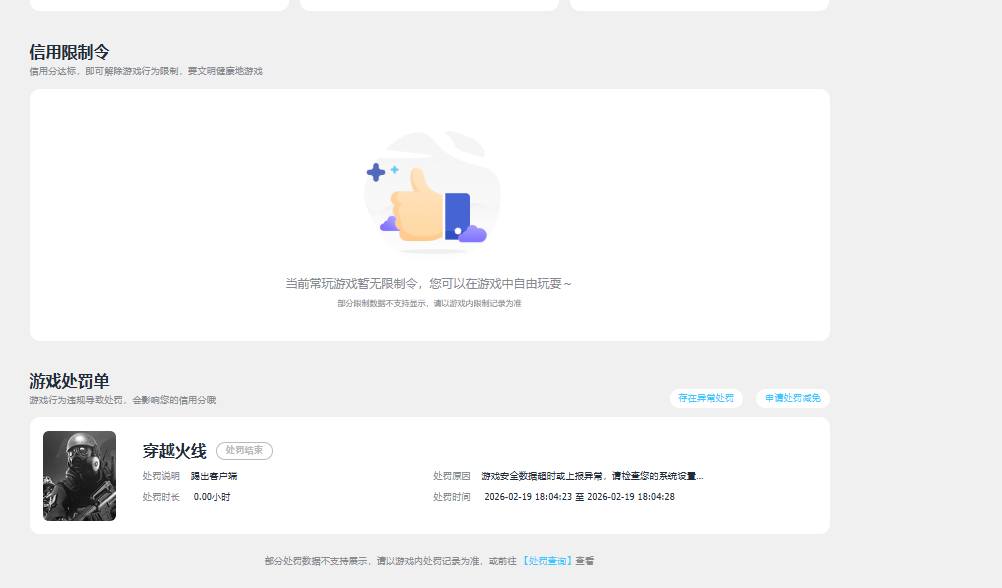The height and width of the screenshot is (588, 1002).
Task: Click the penalty time range 2026-02-19 18:04:23
Action: [x=580, y=497]
